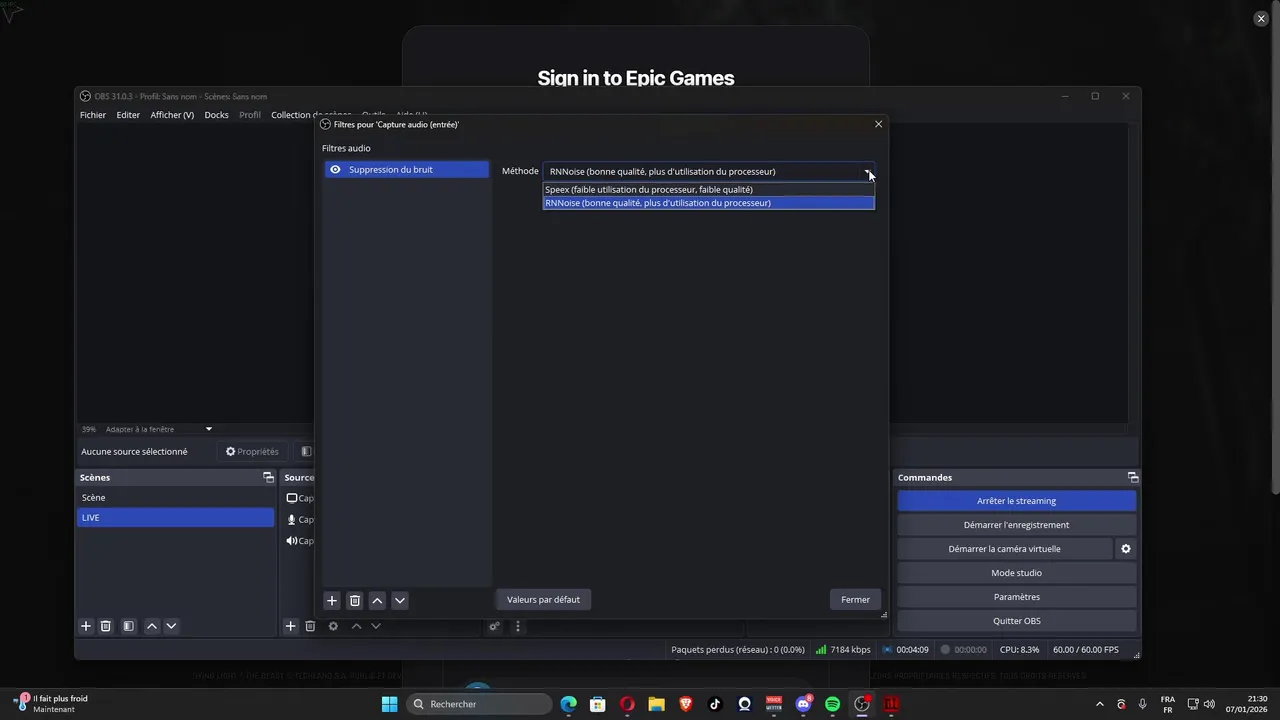Add a new audio filter with plus icon
This screenshot has width=1280, height=720.
coord(332,600)
